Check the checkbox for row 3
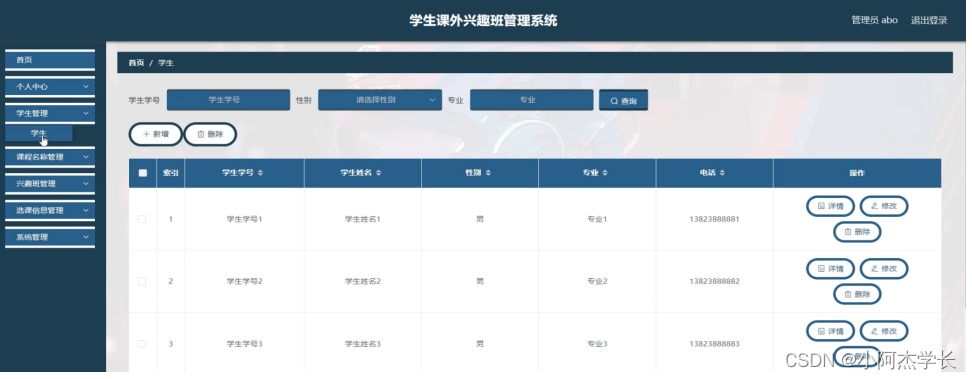 point(142,344)
